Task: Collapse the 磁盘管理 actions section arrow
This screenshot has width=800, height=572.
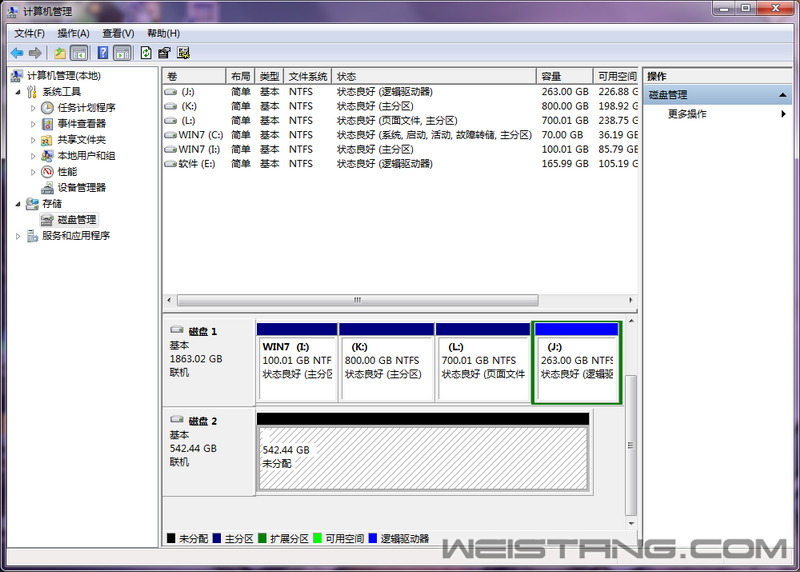Action: pyautogui.click(x=783, y=95)
